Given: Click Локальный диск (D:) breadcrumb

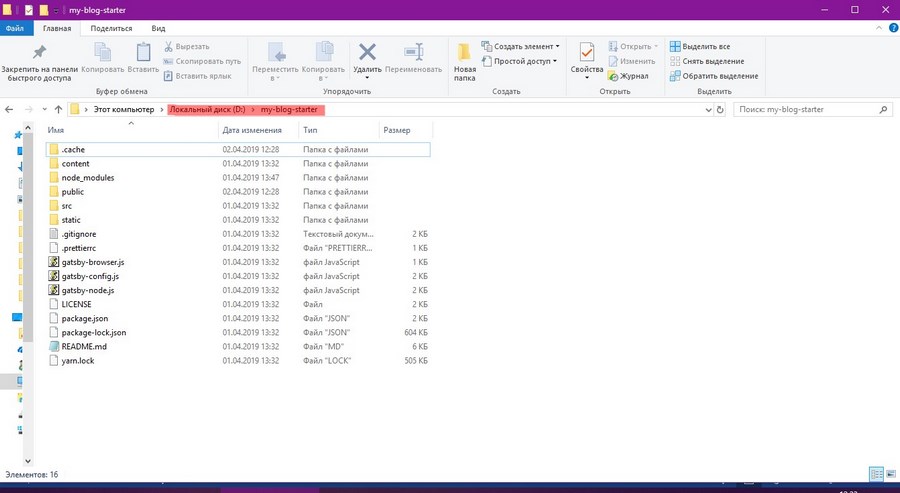Looking at the screenshot, I should point(207,109).
